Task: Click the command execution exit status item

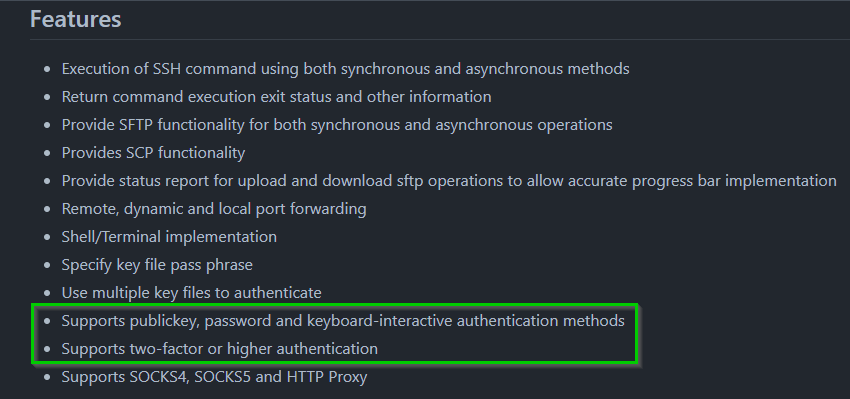Action: click(276, 97)
